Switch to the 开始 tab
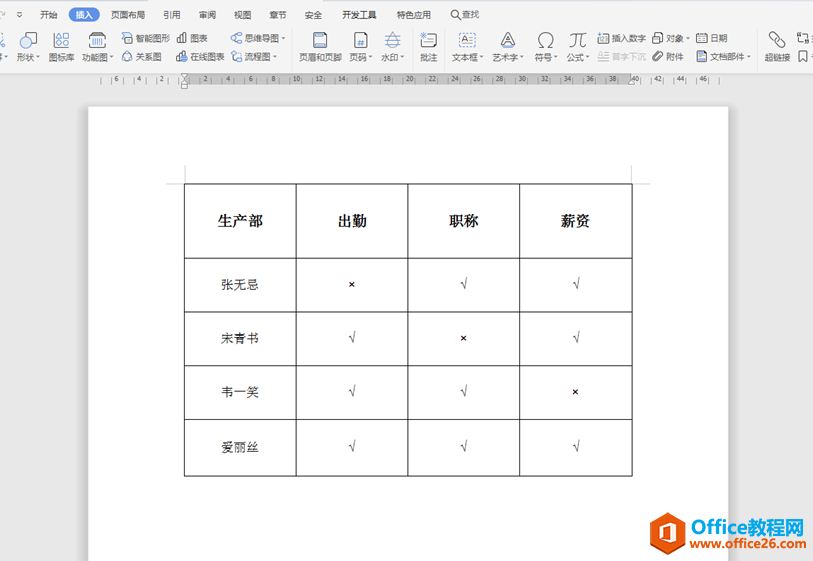Image resolution: width=813 pixels, height=561 pixels. point(49,15)
